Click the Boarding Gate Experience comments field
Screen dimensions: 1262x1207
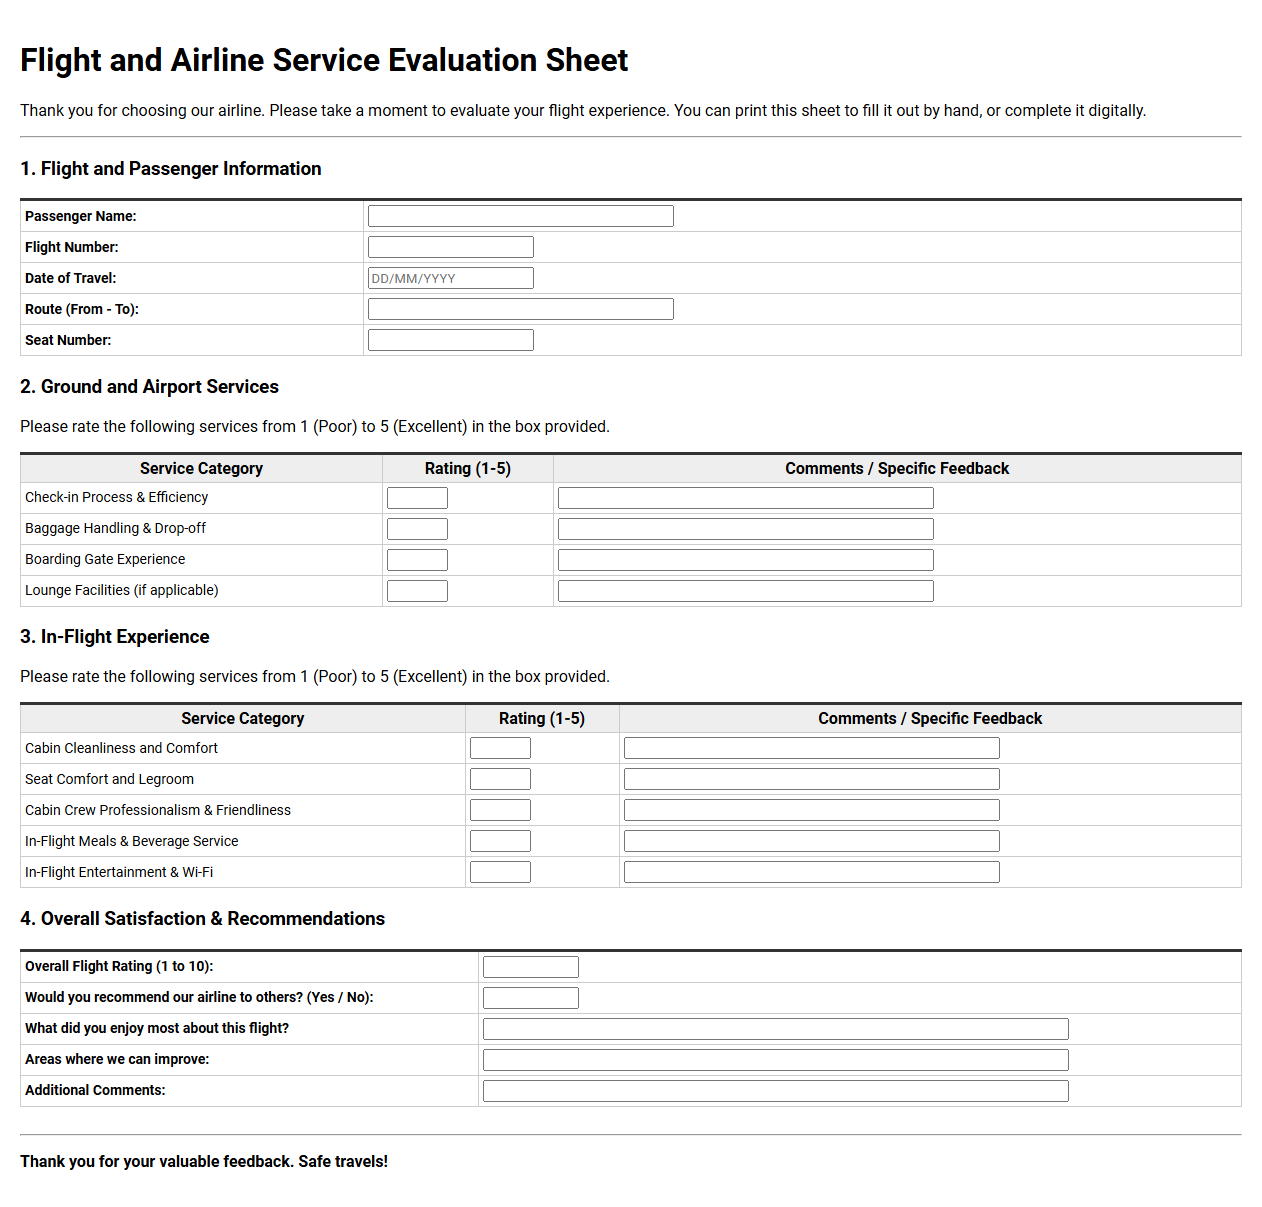tap(745, 560)
